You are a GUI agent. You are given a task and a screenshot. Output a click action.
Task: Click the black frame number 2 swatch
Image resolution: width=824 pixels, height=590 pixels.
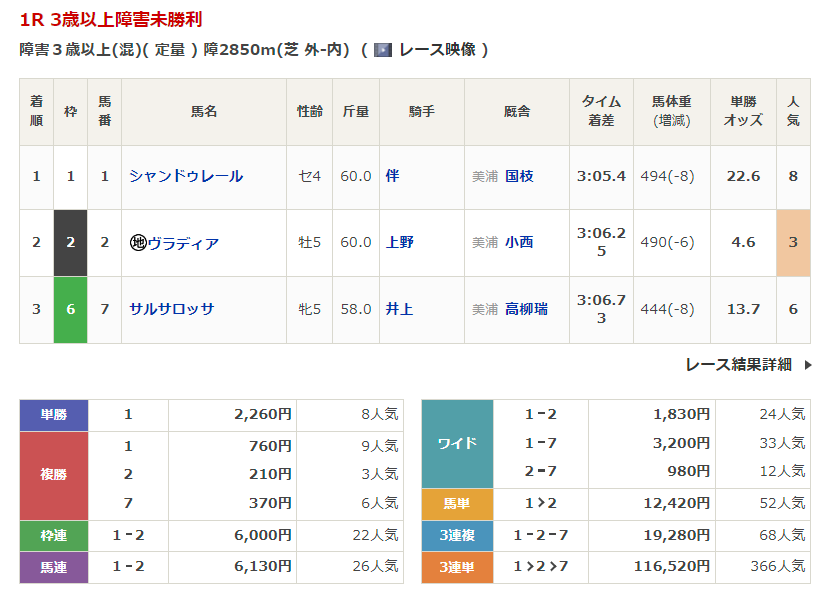pos(70,243)
